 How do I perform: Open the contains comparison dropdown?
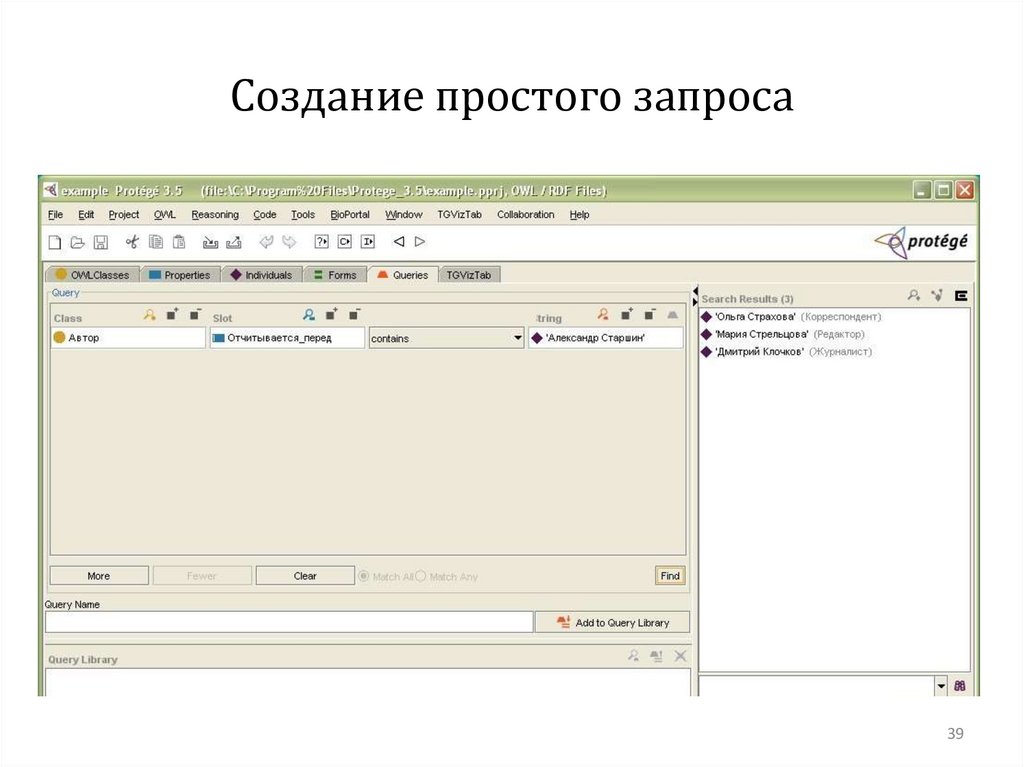point(517,338)
